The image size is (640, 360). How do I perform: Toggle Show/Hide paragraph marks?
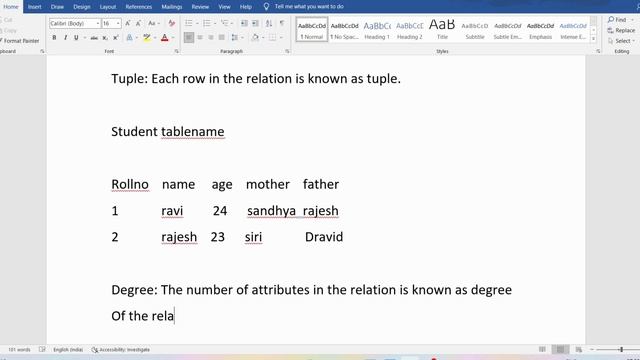tap(282, 24)
